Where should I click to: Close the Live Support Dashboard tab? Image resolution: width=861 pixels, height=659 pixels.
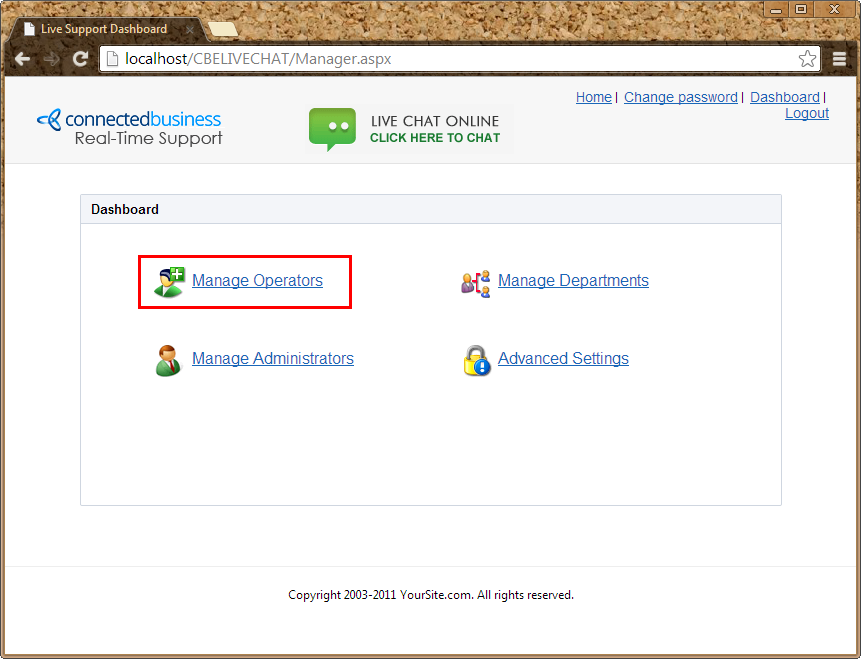tap(190, 30)
